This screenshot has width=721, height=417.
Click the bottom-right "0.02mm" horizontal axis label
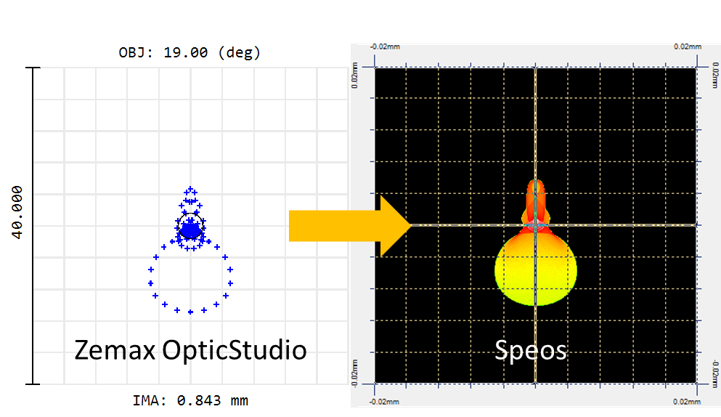(687, 402)
